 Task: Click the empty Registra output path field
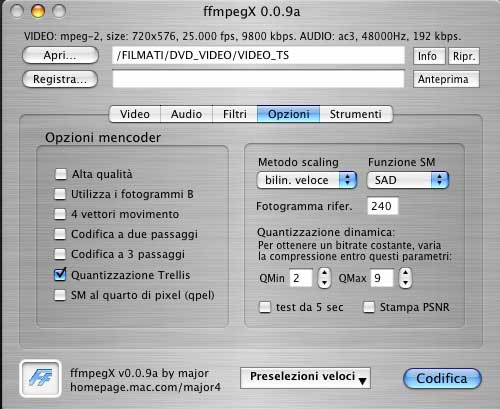258,79
